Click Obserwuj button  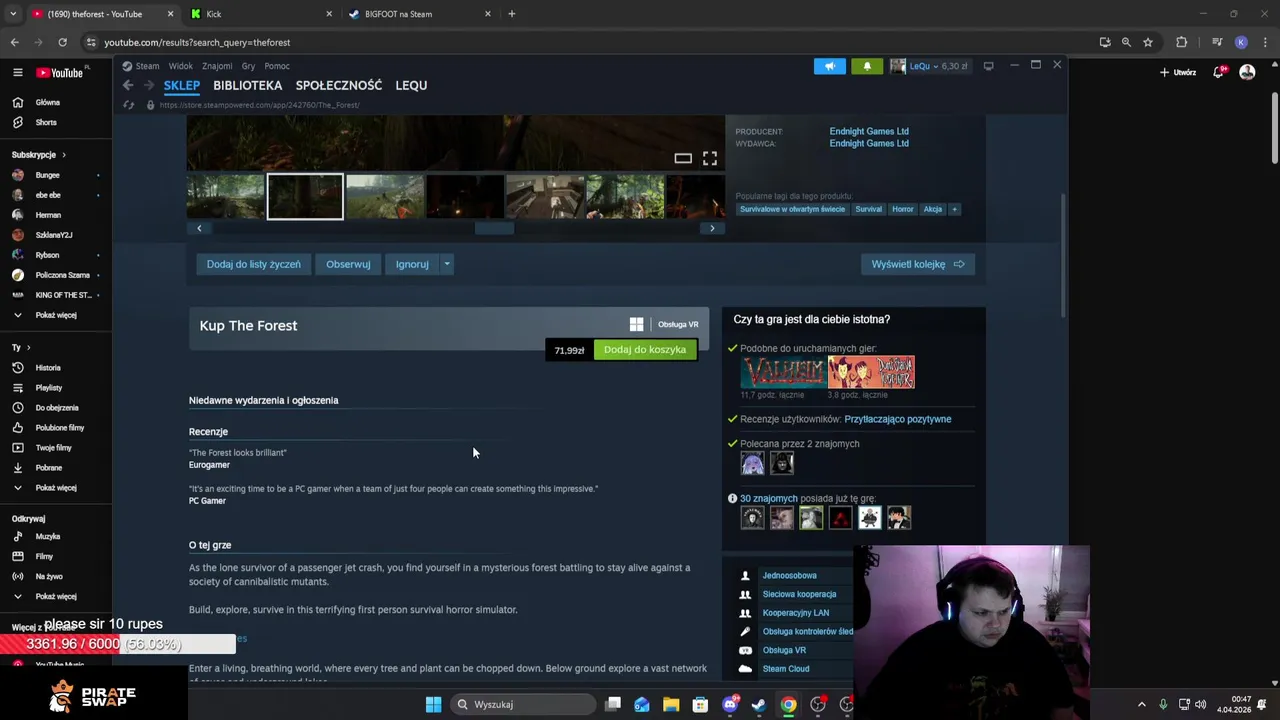[348, 264]
